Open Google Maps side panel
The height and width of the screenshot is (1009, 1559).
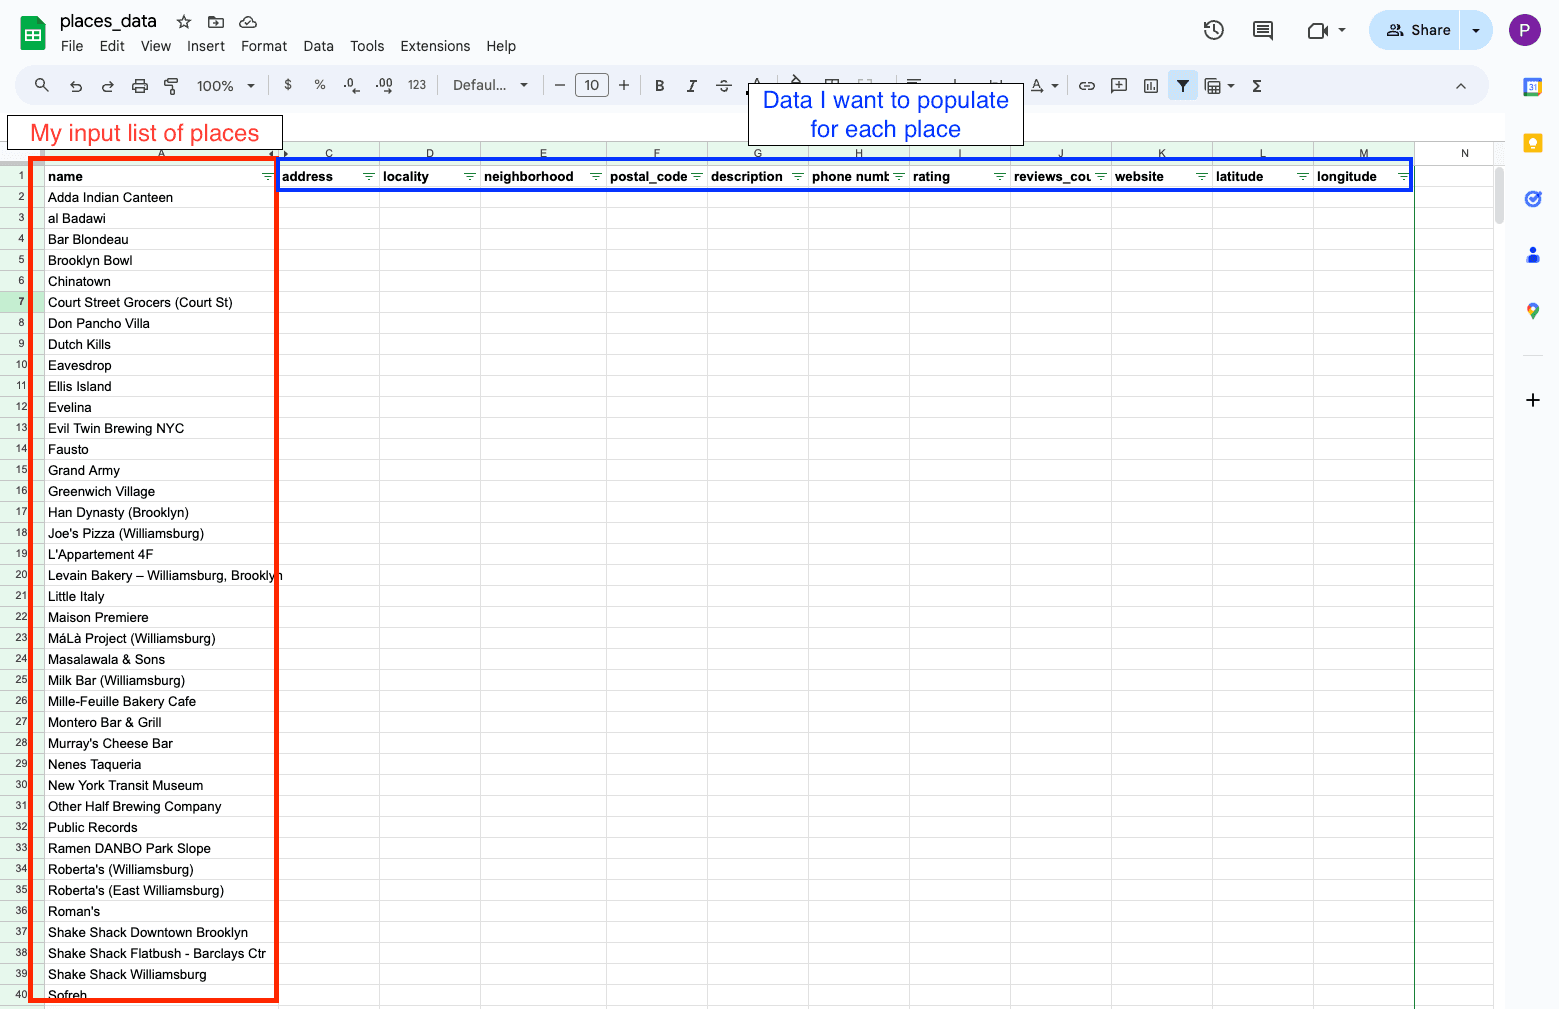(x=1532, y=311)
